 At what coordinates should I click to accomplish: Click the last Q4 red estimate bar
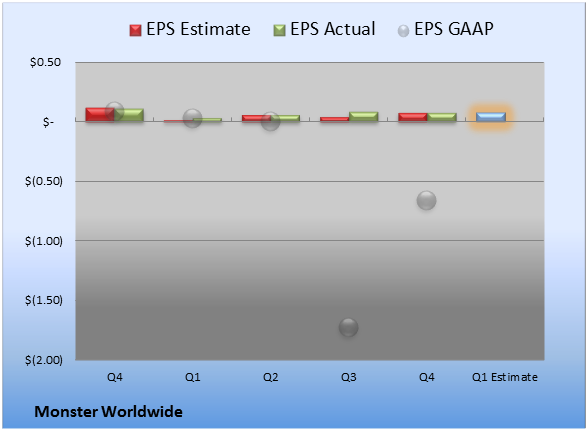click(x=413, y=117)
